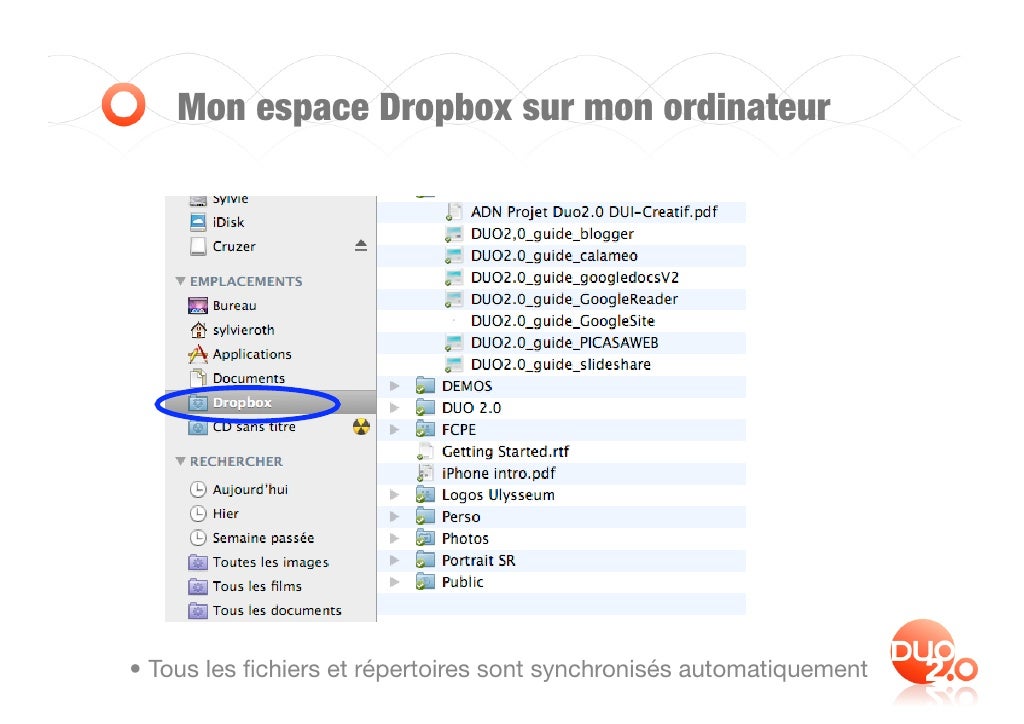Select file name Getting Started.rtf
The height and width of the screenshot is (724, 1024).
pos(505,451)
